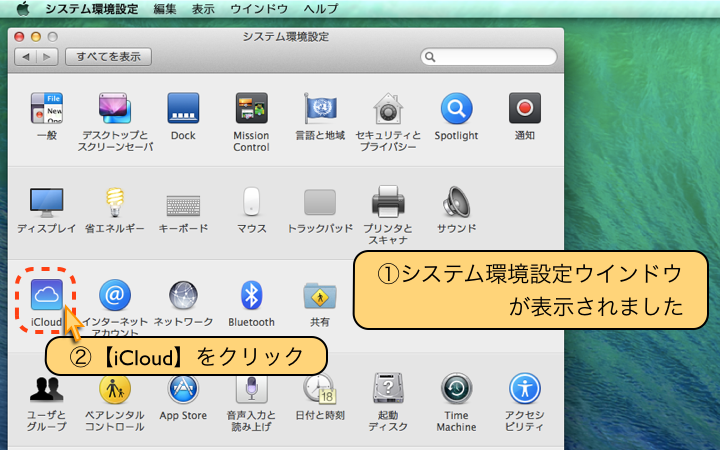
Task: Open ペアレンタルコントロール preferences
Action: [115, 389]
